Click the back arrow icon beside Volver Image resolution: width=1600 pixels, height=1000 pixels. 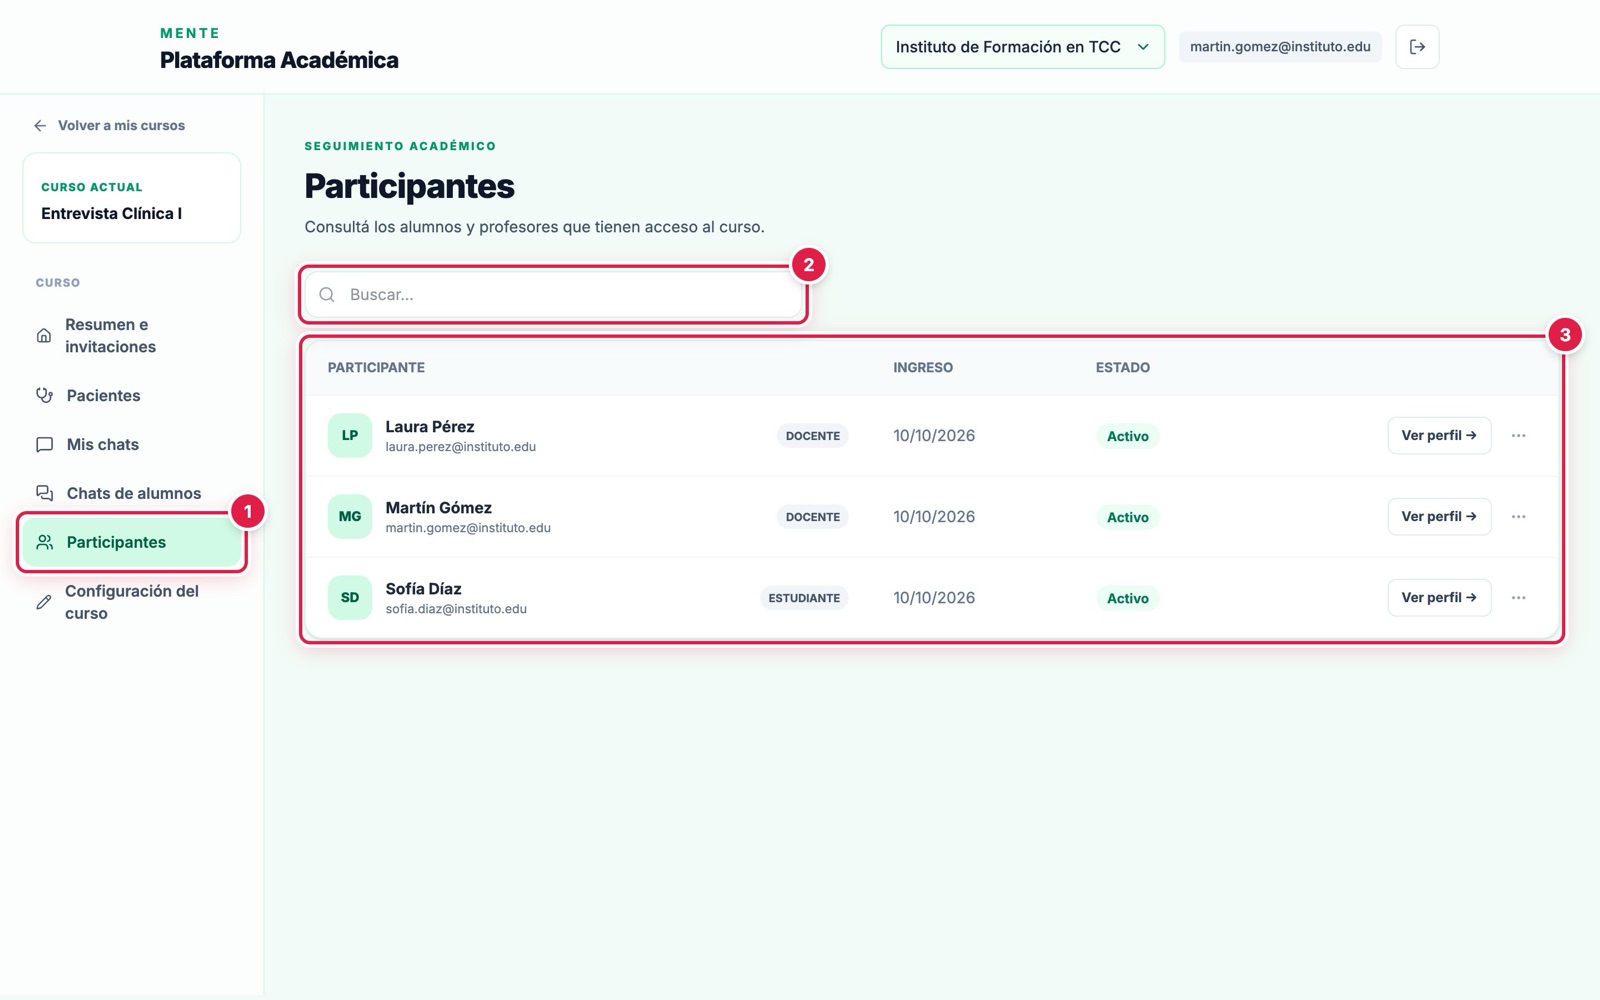point(40,125)
